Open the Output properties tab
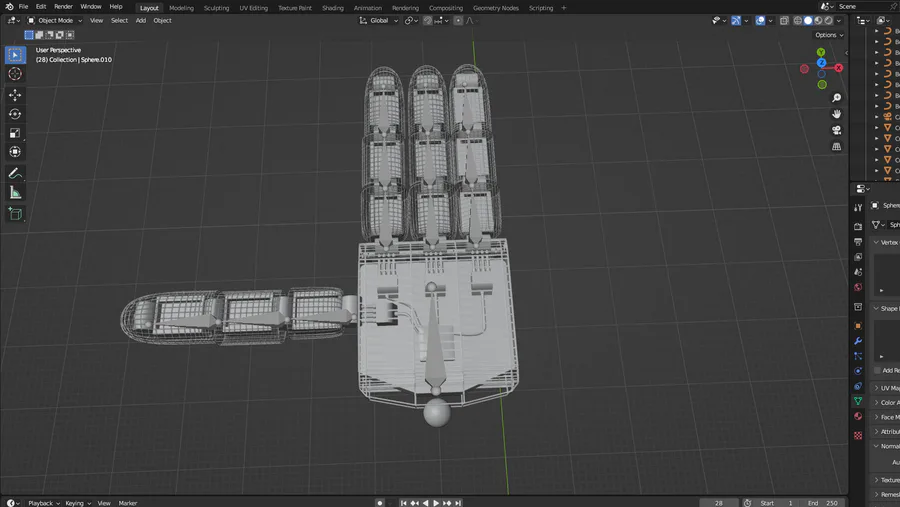Viewport: 900px width, 507px height. [858, 242]
